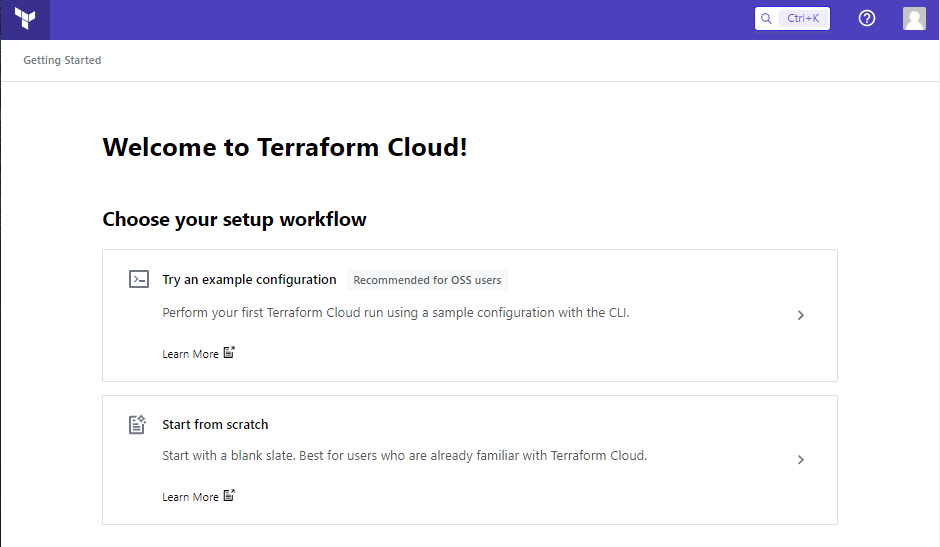The image size is (940, 547).
Task: Click Learn More under example configuration
Action: pos(191,354)
